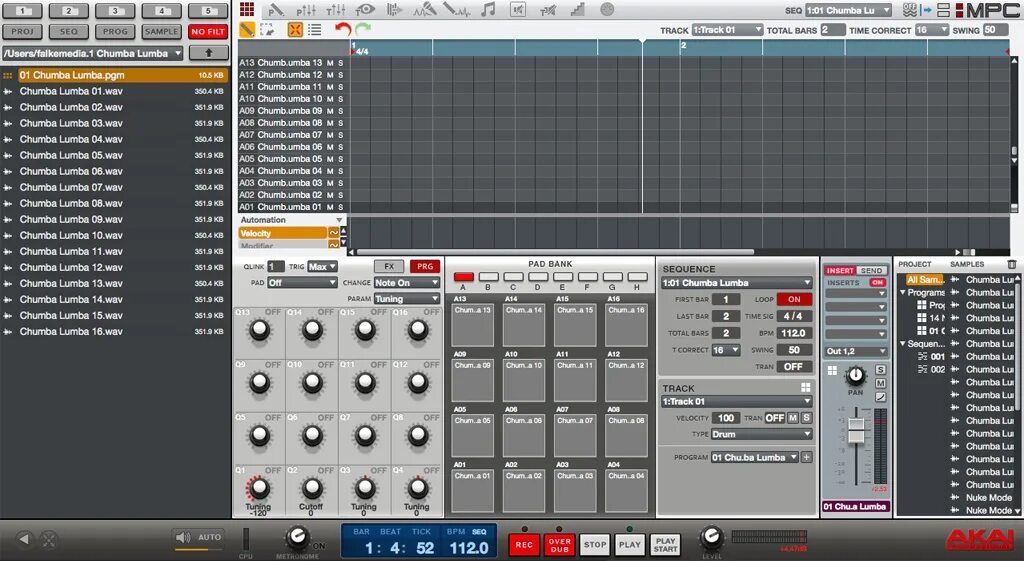Open Track View eye icon
The height and width of the screenshot is (561, 1024).
coord(365,9)
